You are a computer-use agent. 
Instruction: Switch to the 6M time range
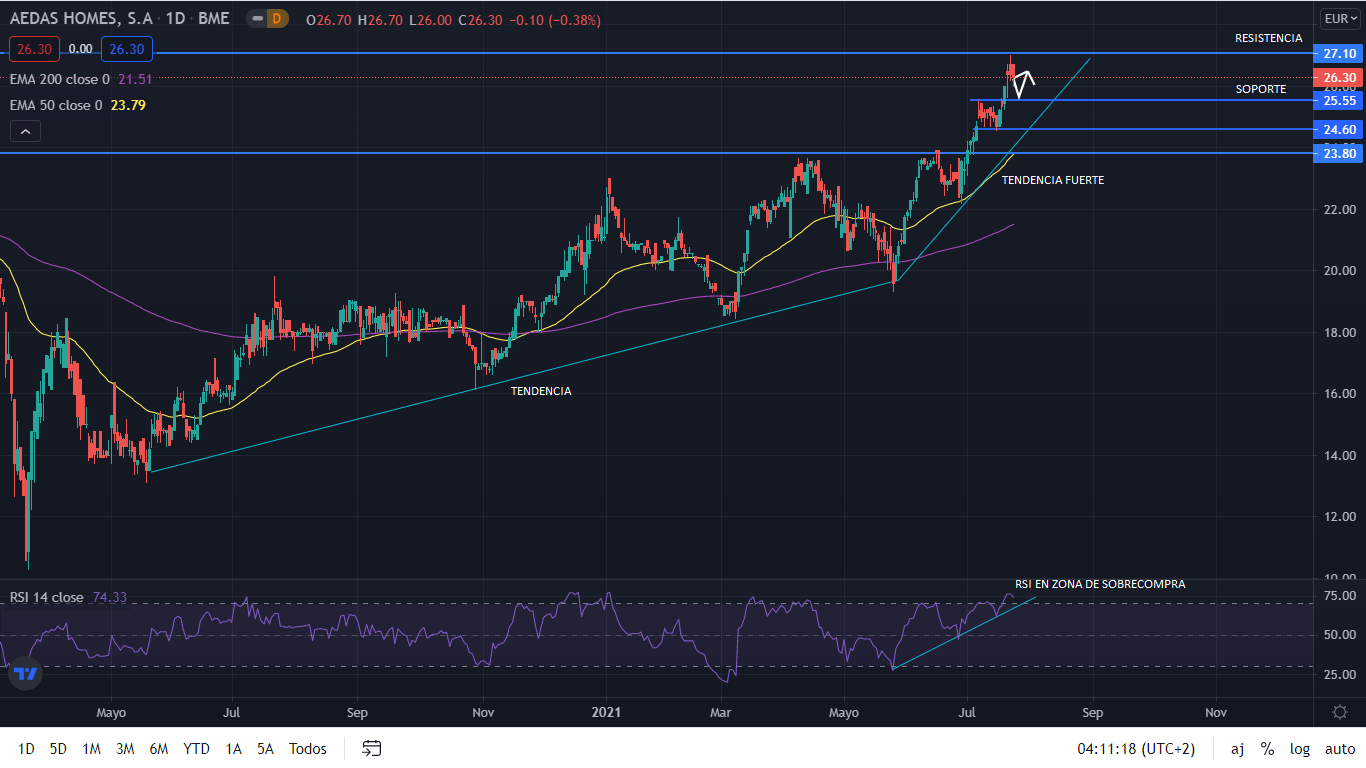(x=158, y=749)
